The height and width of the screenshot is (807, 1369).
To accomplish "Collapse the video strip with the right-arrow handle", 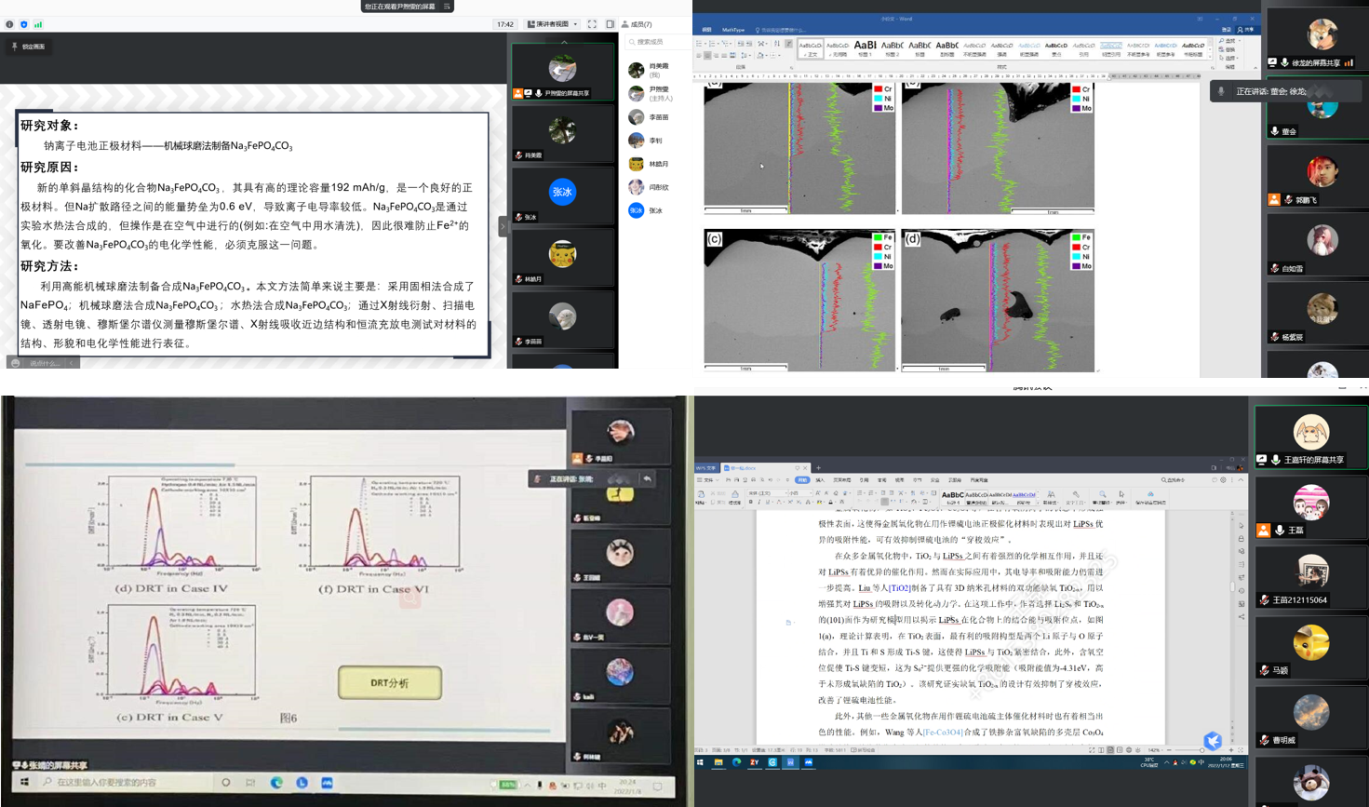I will pyautogui.click(x=503, y=227).
